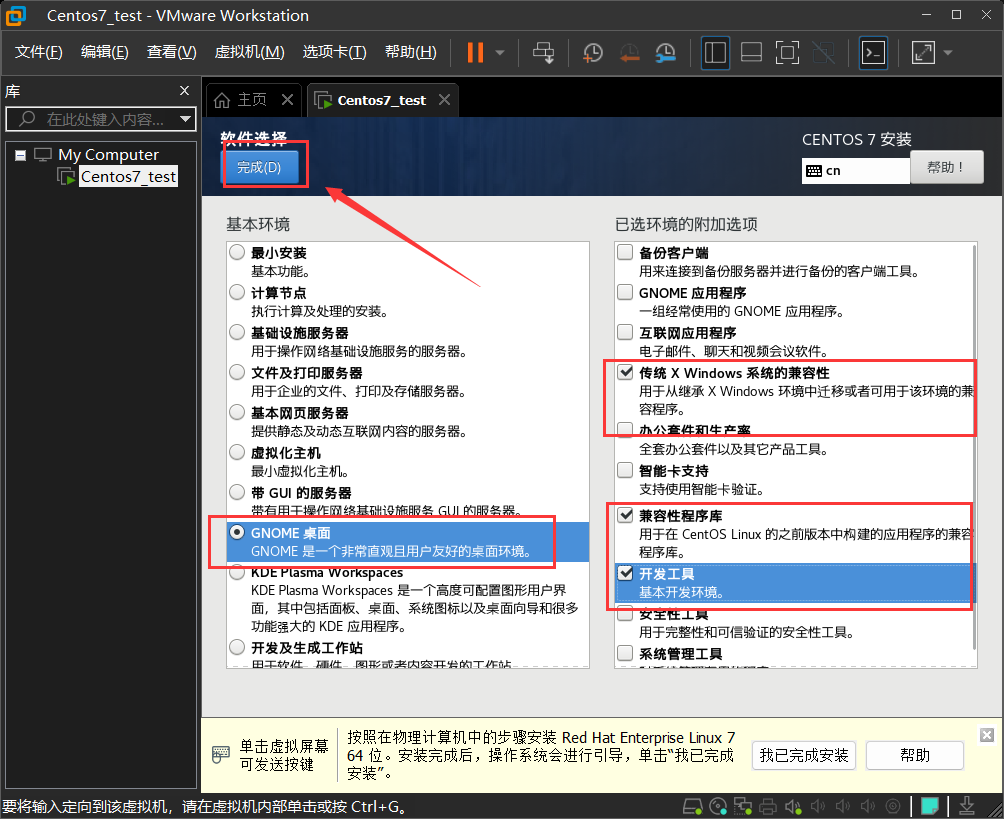Click the printer device status icon
1004x819 pixels.
click(x=768, y=806)
